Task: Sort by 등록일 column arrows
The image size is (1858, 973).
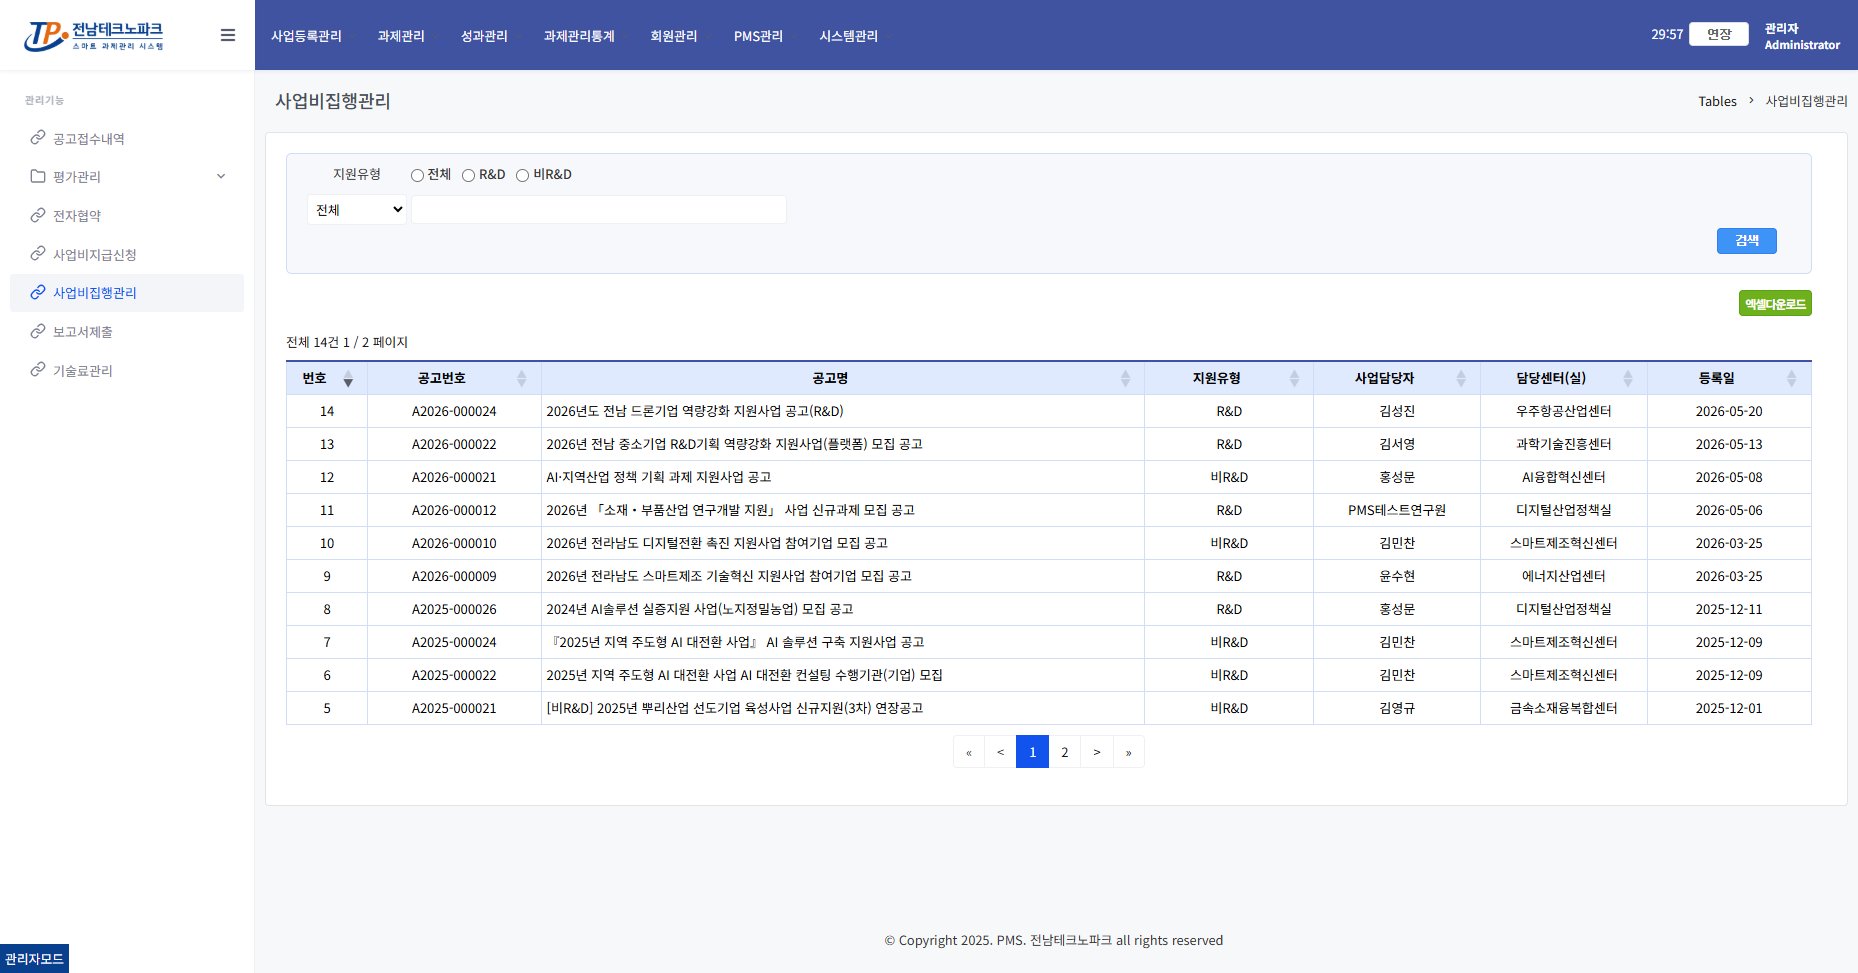Action: tap(1792, 379)
